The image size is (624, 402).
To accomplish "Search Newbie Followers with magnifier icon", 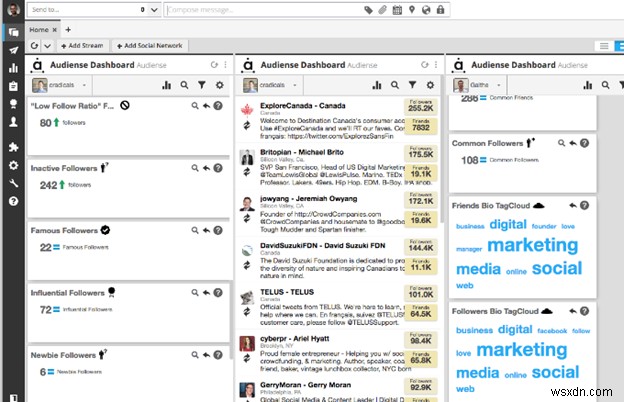I will [x=195, y=355].
